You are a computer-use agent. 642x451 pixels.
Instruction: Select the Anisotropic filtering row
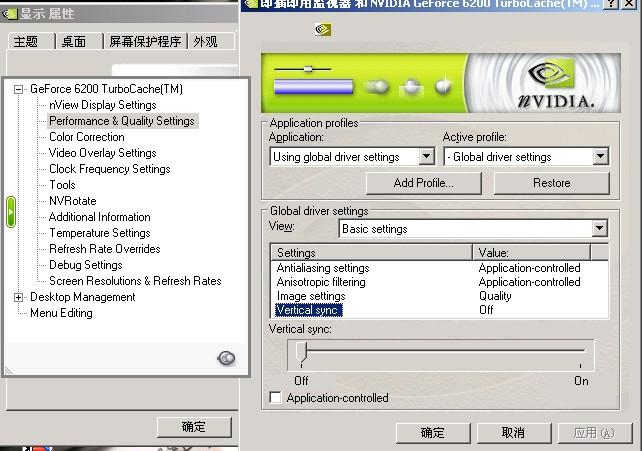(439, 282)
